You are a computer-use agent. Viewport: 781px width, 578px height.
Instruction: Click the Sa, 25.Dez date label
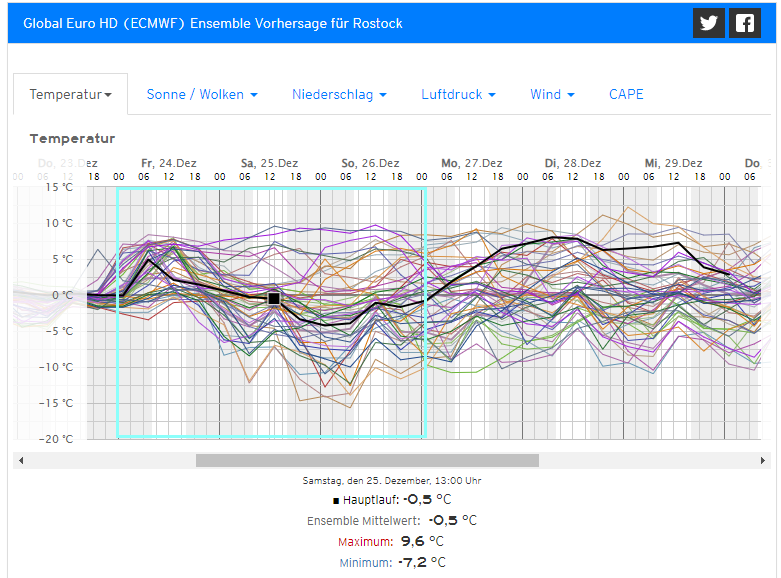(269, 163)
